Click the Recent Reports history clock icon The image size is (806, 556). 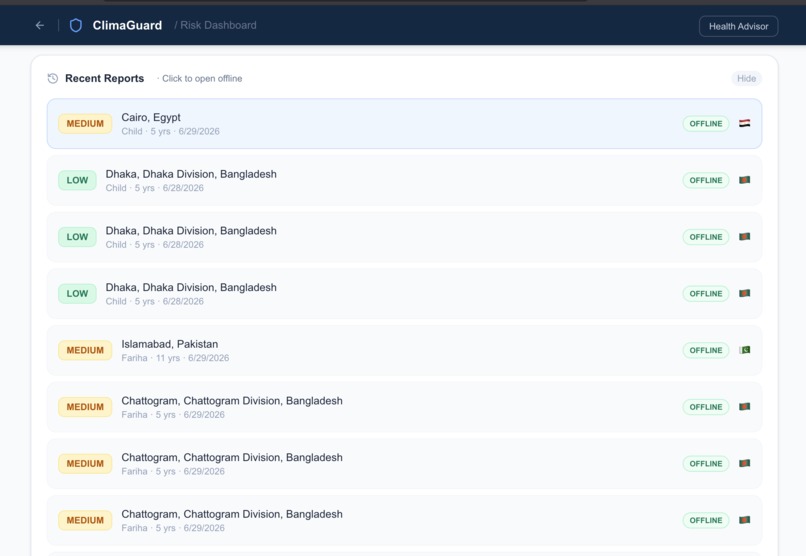pyautogui.click(x=52, y=79)
